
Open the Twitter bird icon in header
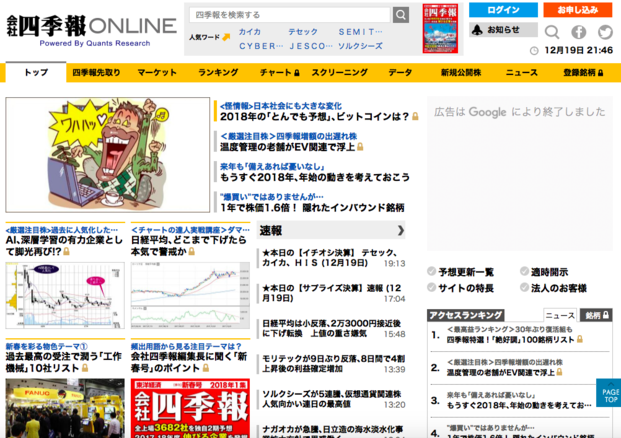coord(605,32)
